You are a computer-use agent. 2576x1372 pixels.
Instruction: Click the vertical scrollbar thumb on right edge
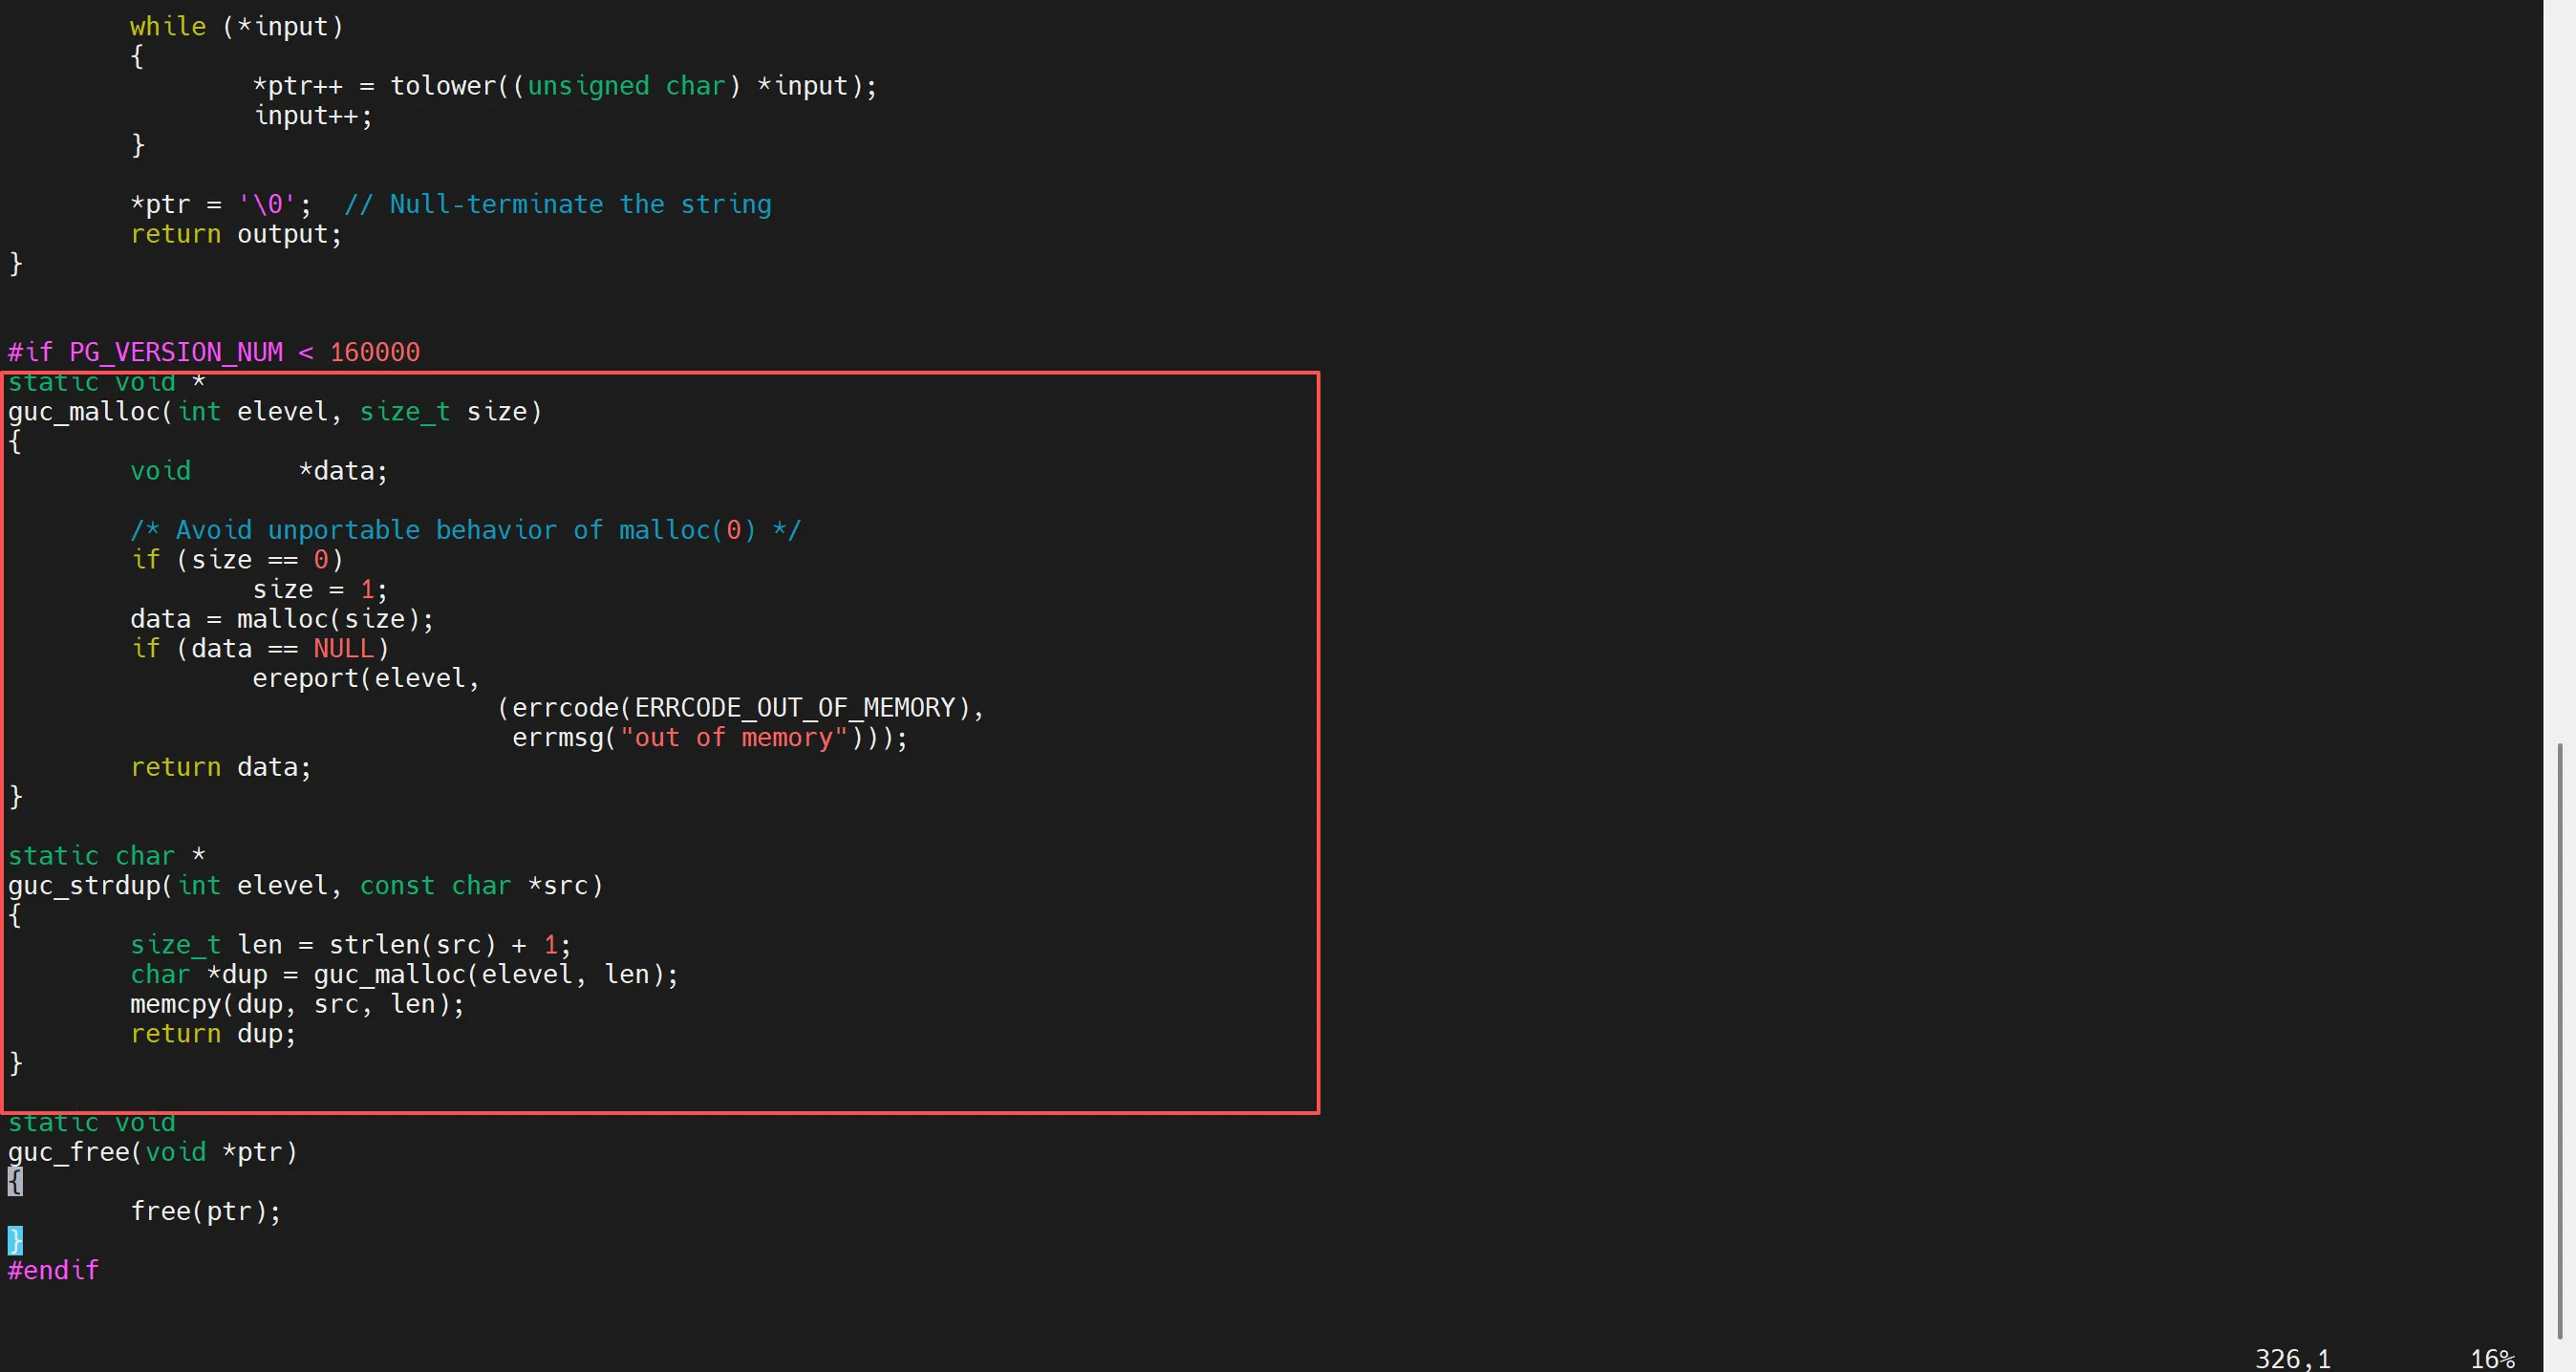[x=2560, y=1040]
